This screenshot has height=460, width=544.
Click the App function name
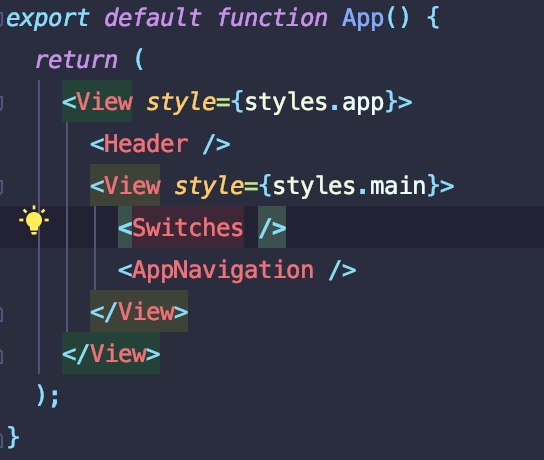click(x=363, y=18)
